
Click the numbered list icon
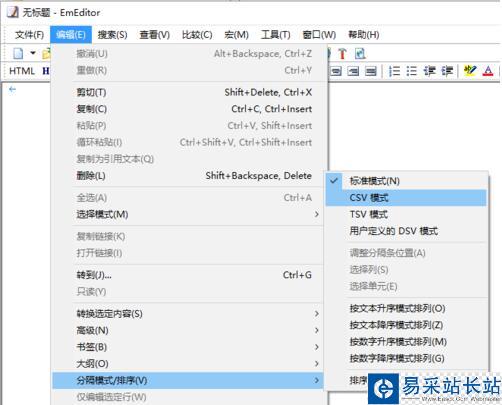click(394, 71)
